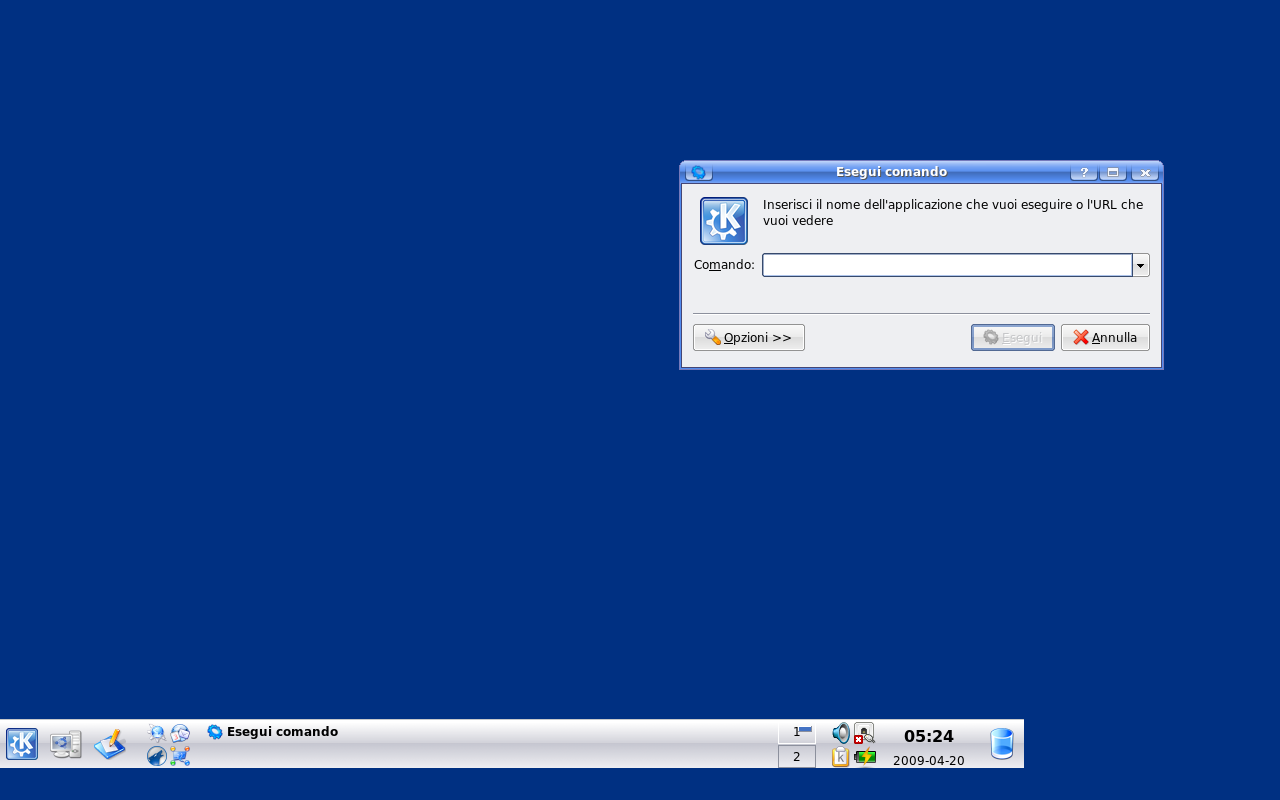1280x800 pixels.
Task: Click the Comando text input field
Action: pos(946,265)
